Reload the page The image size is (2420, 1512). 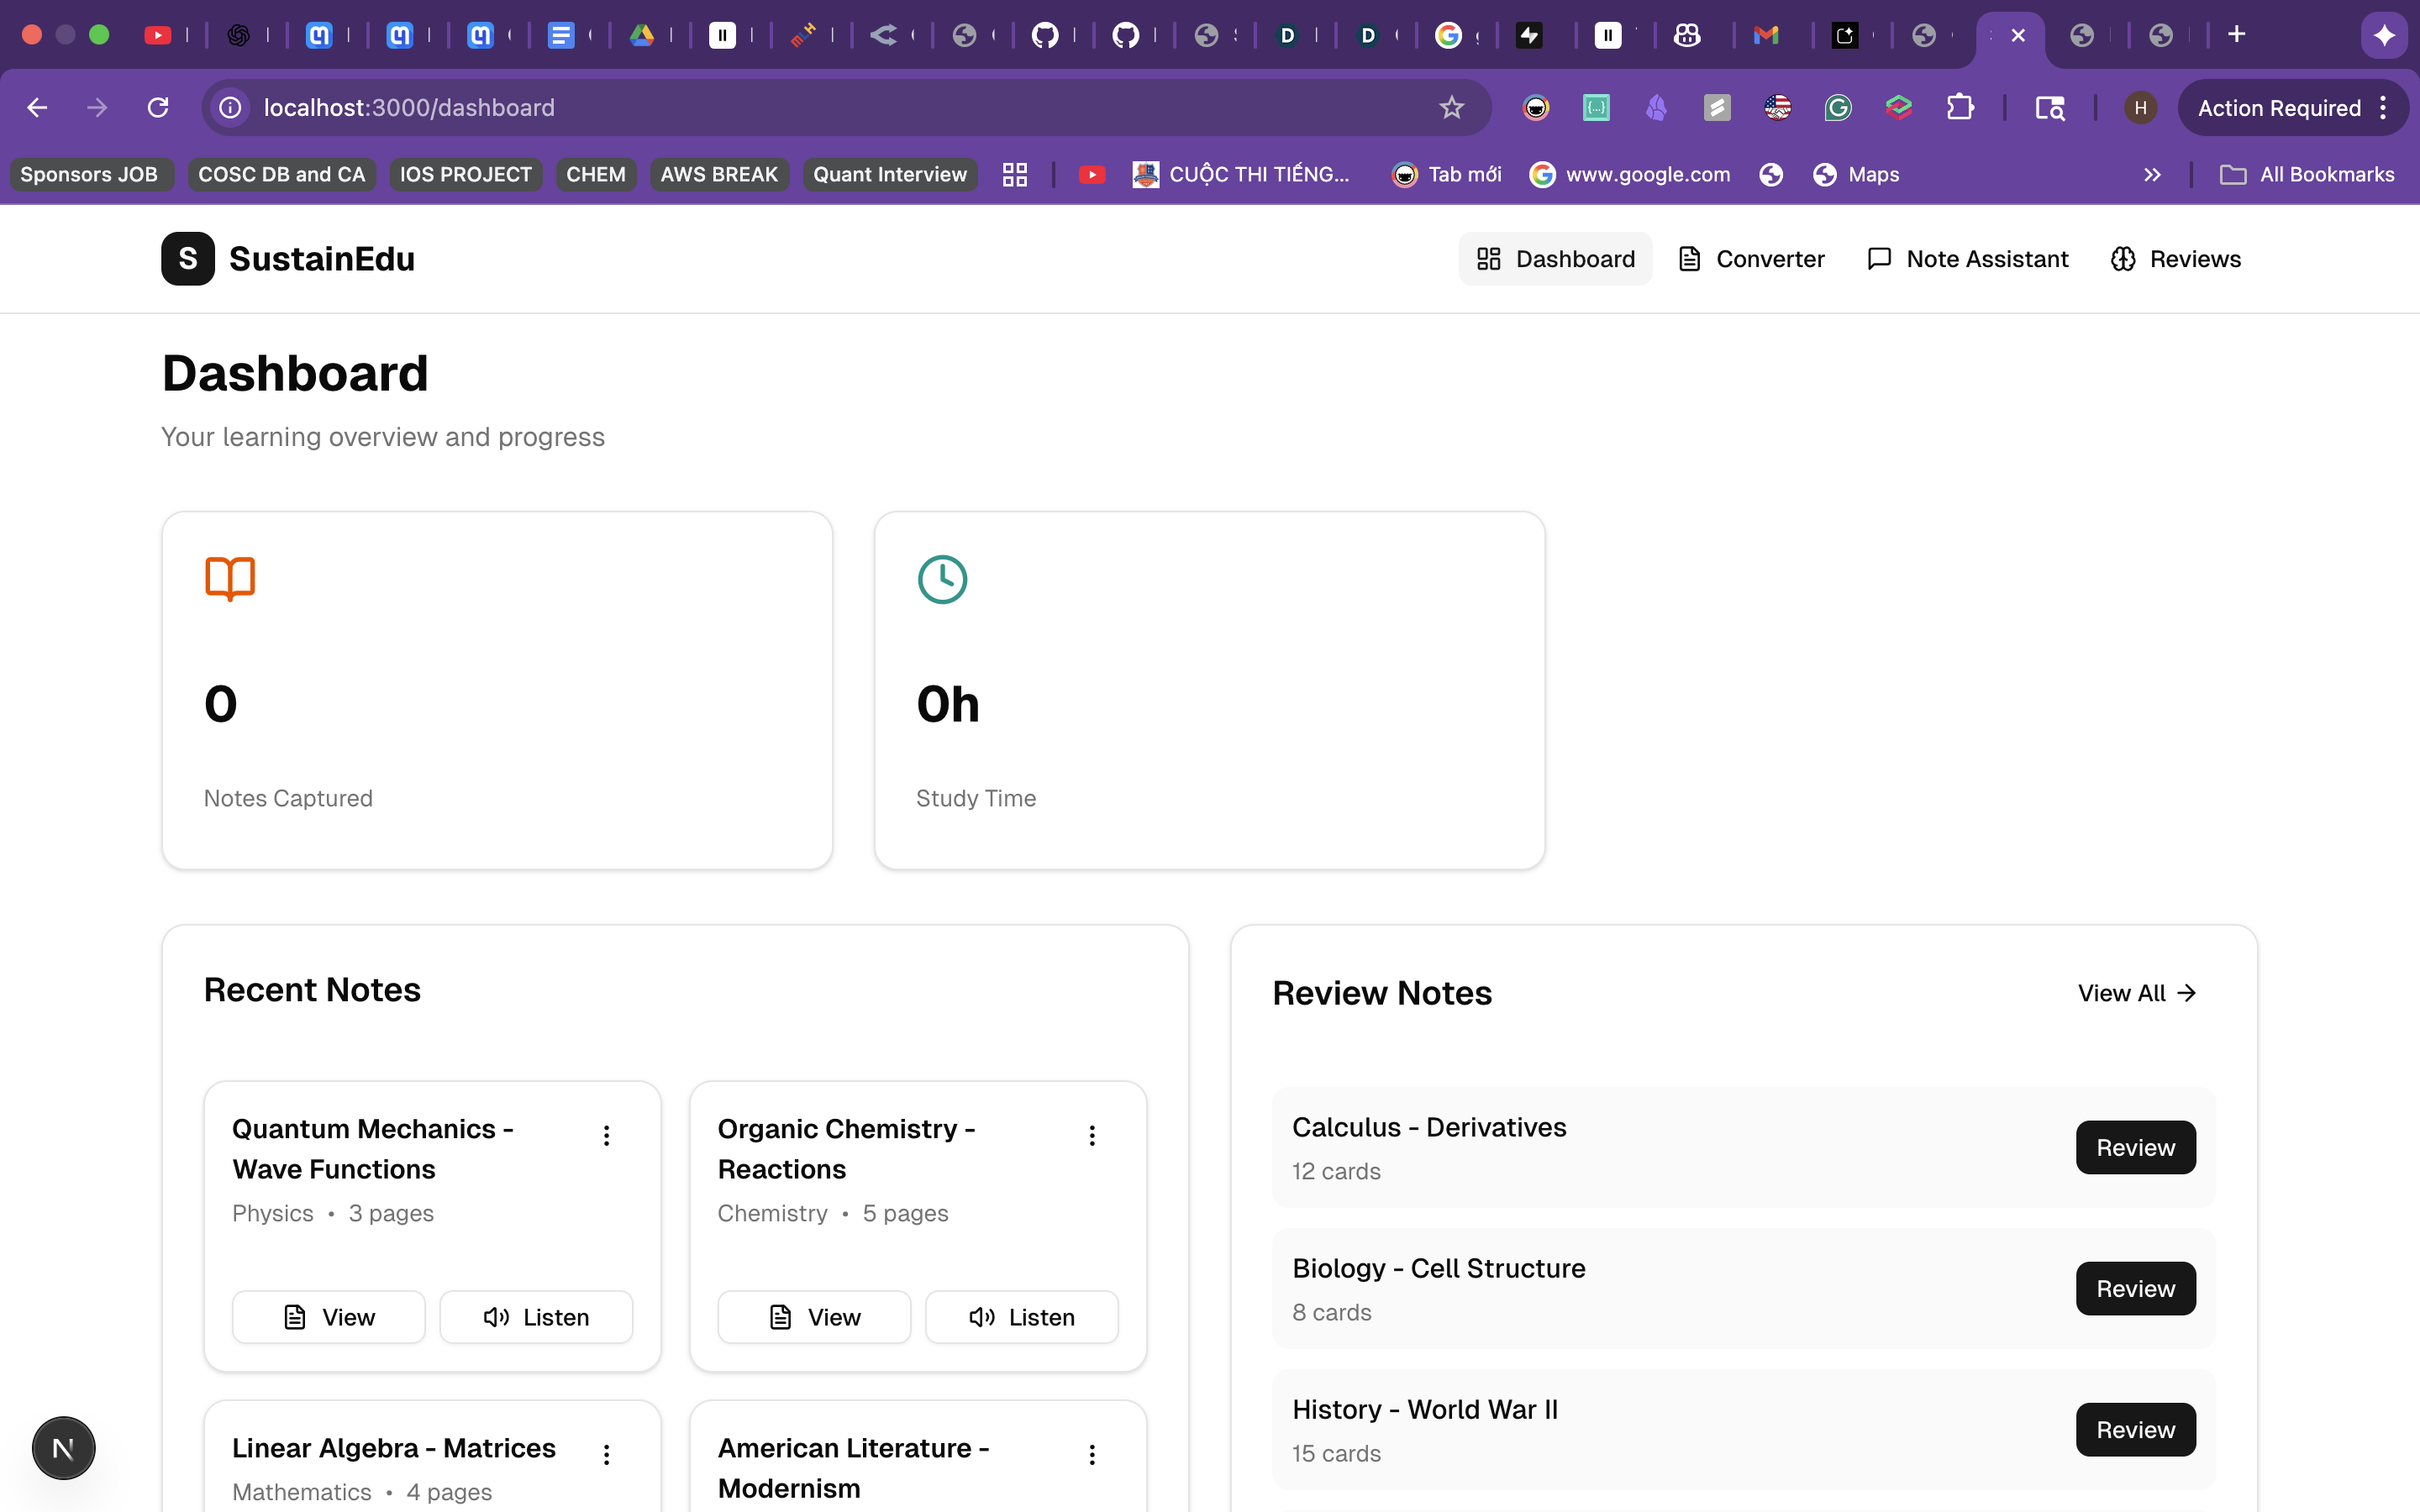158,108
